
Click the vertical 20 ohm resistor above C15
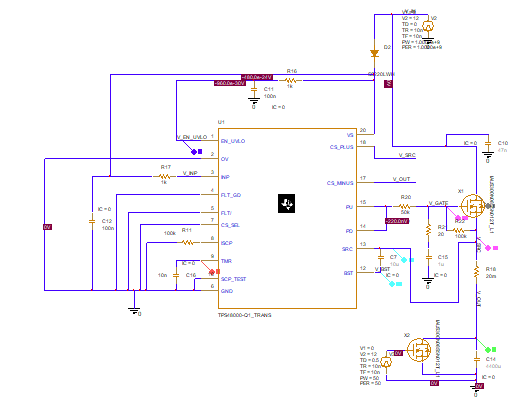428,230
